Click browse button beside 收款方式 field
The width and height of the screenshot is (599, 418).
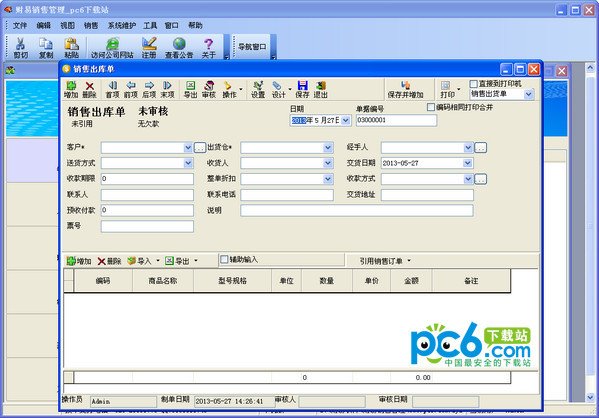point(481,179)
